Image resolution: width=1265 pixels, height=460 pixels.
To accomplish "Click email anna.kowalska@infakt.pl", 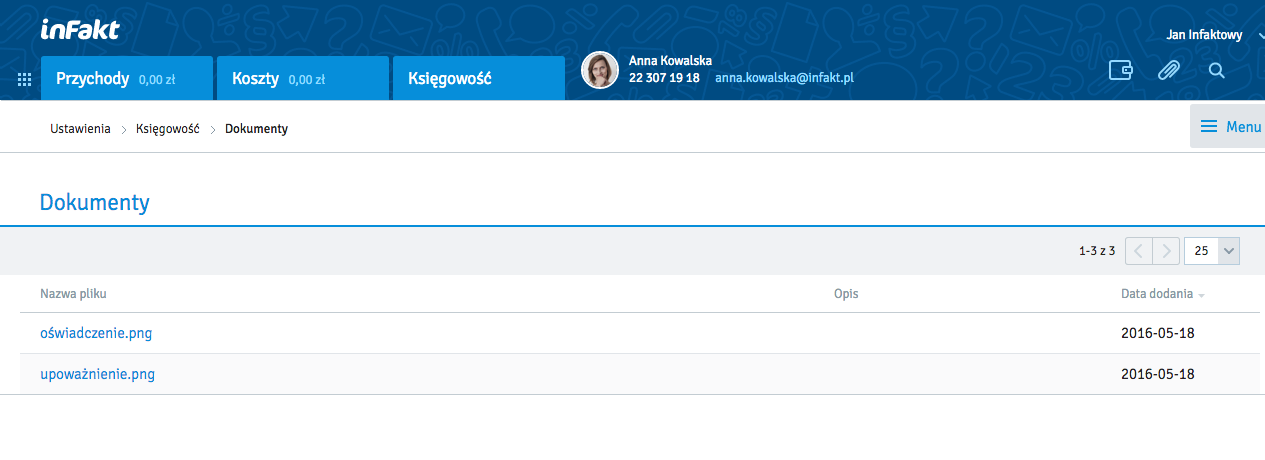I will (784, 77).
